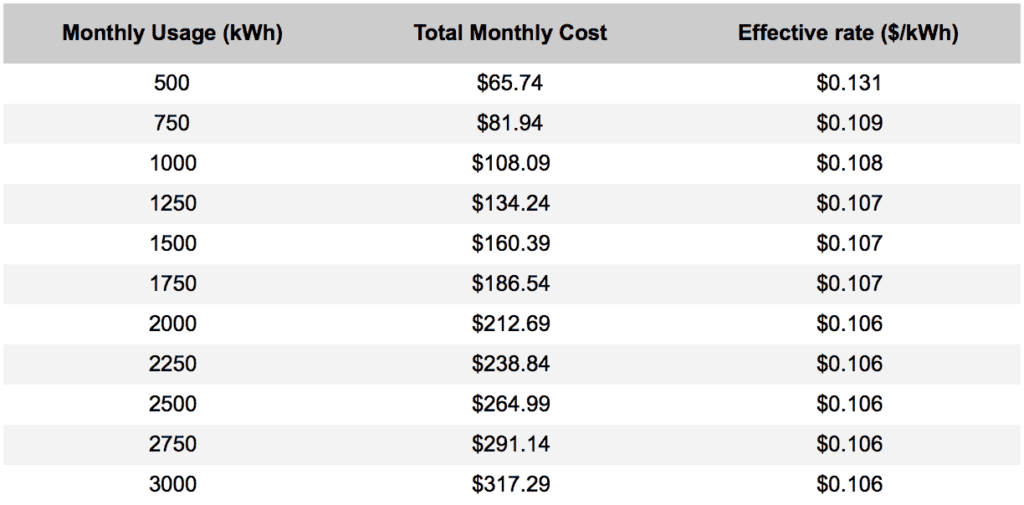Select the $0.131 effective rate cell
This screenshot has height=505, width=1024.
point(849,83)
